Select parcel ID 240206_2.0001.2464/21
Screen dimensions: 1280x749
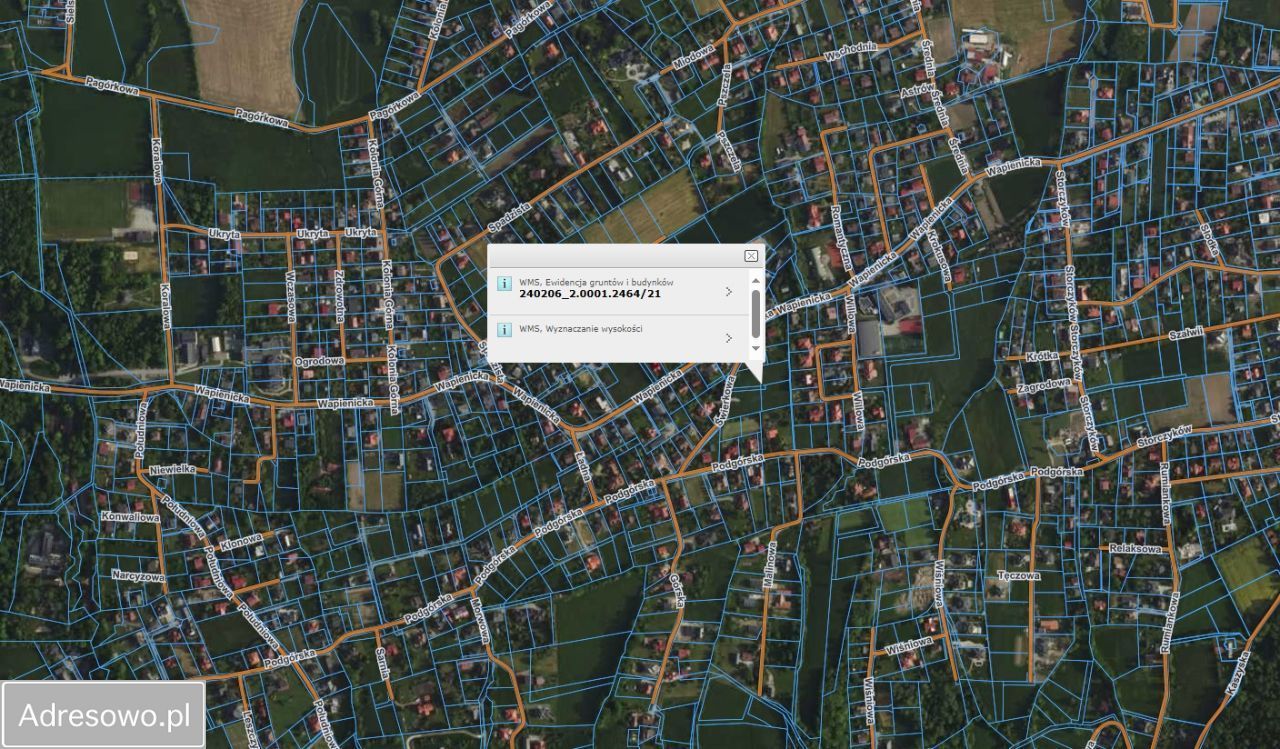tap(590, 295)
